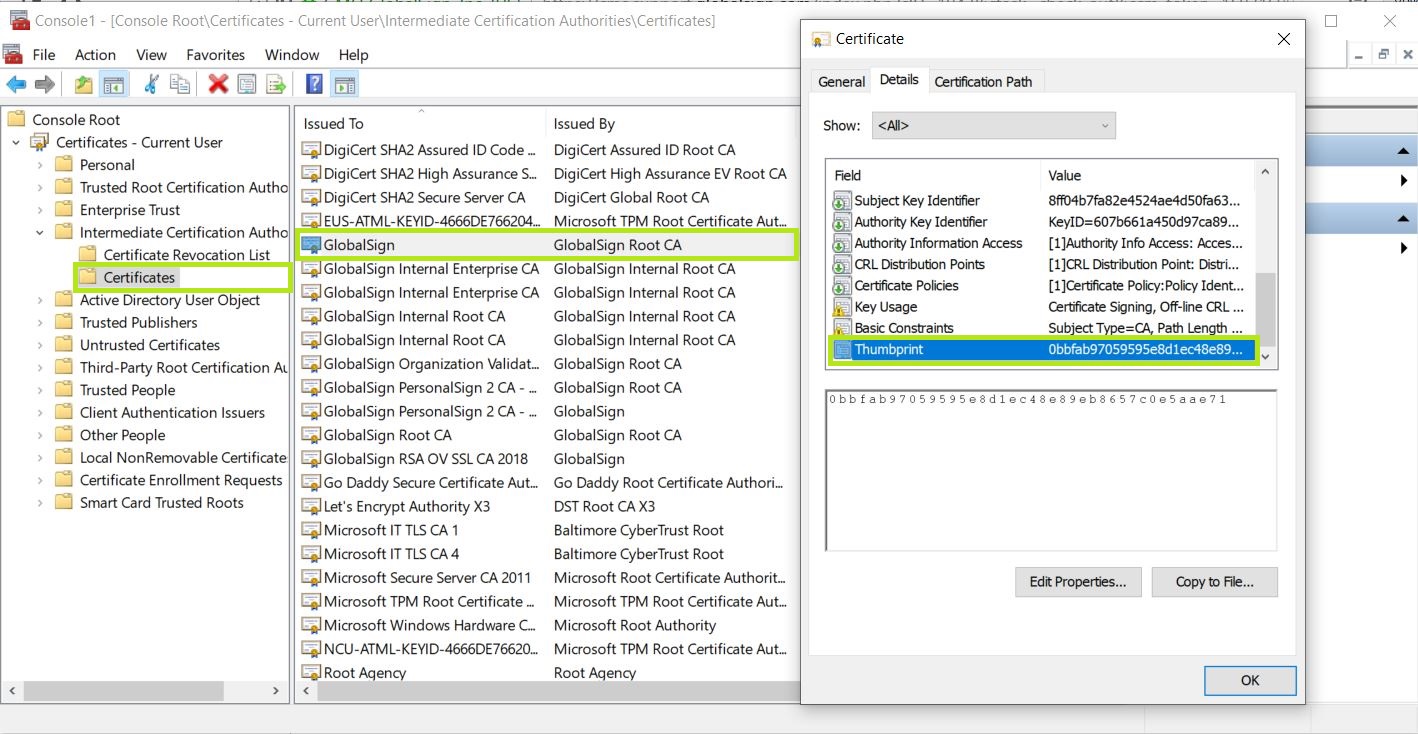Screen dimensions: 1418x734
Task: Expand the Personal folder in the tree
Action: [40, 165]
